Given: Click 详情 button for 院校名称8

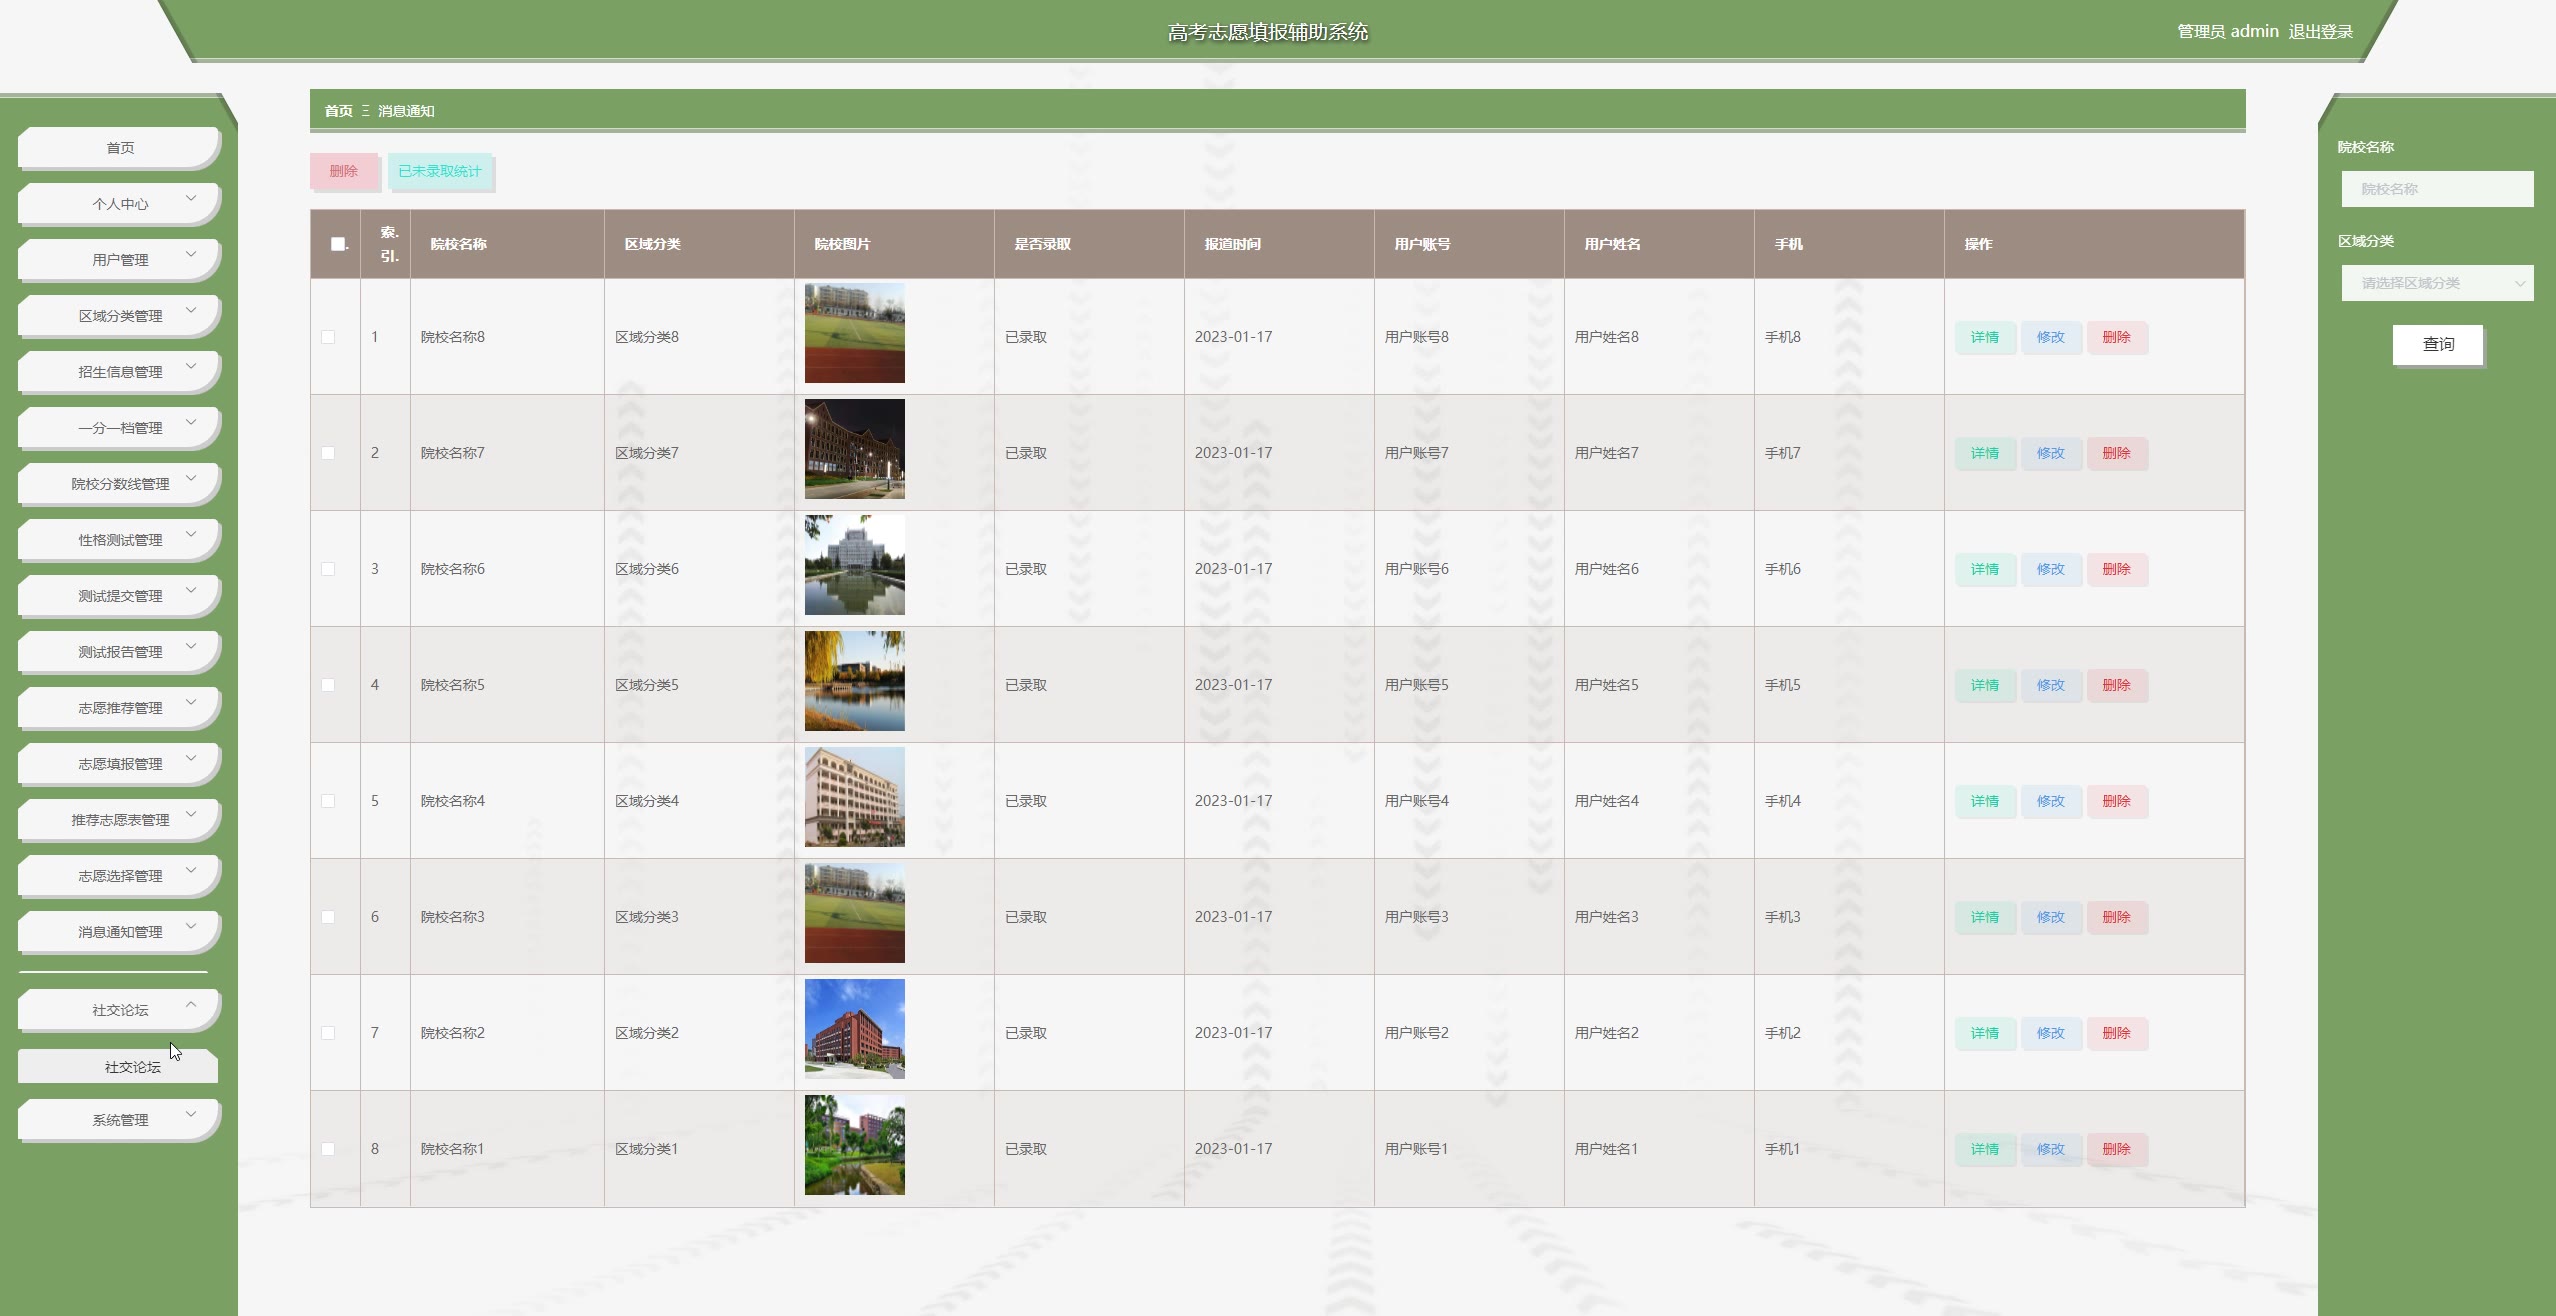Looking at the screenshot, I should pos(1984,337).
